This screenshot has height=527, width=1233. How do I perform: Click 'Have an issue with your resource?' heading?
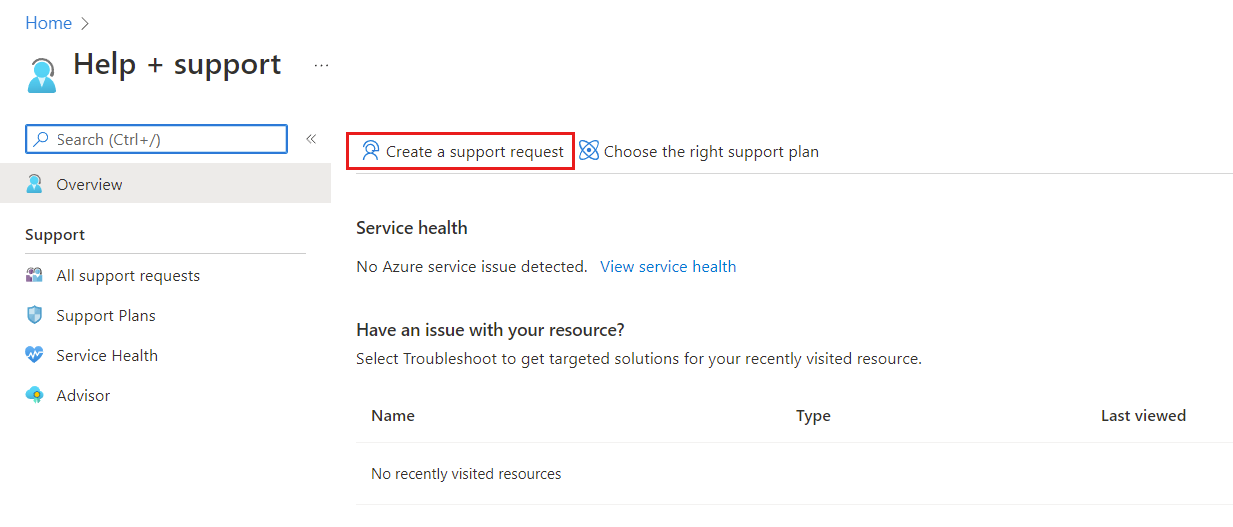(490, 330)
